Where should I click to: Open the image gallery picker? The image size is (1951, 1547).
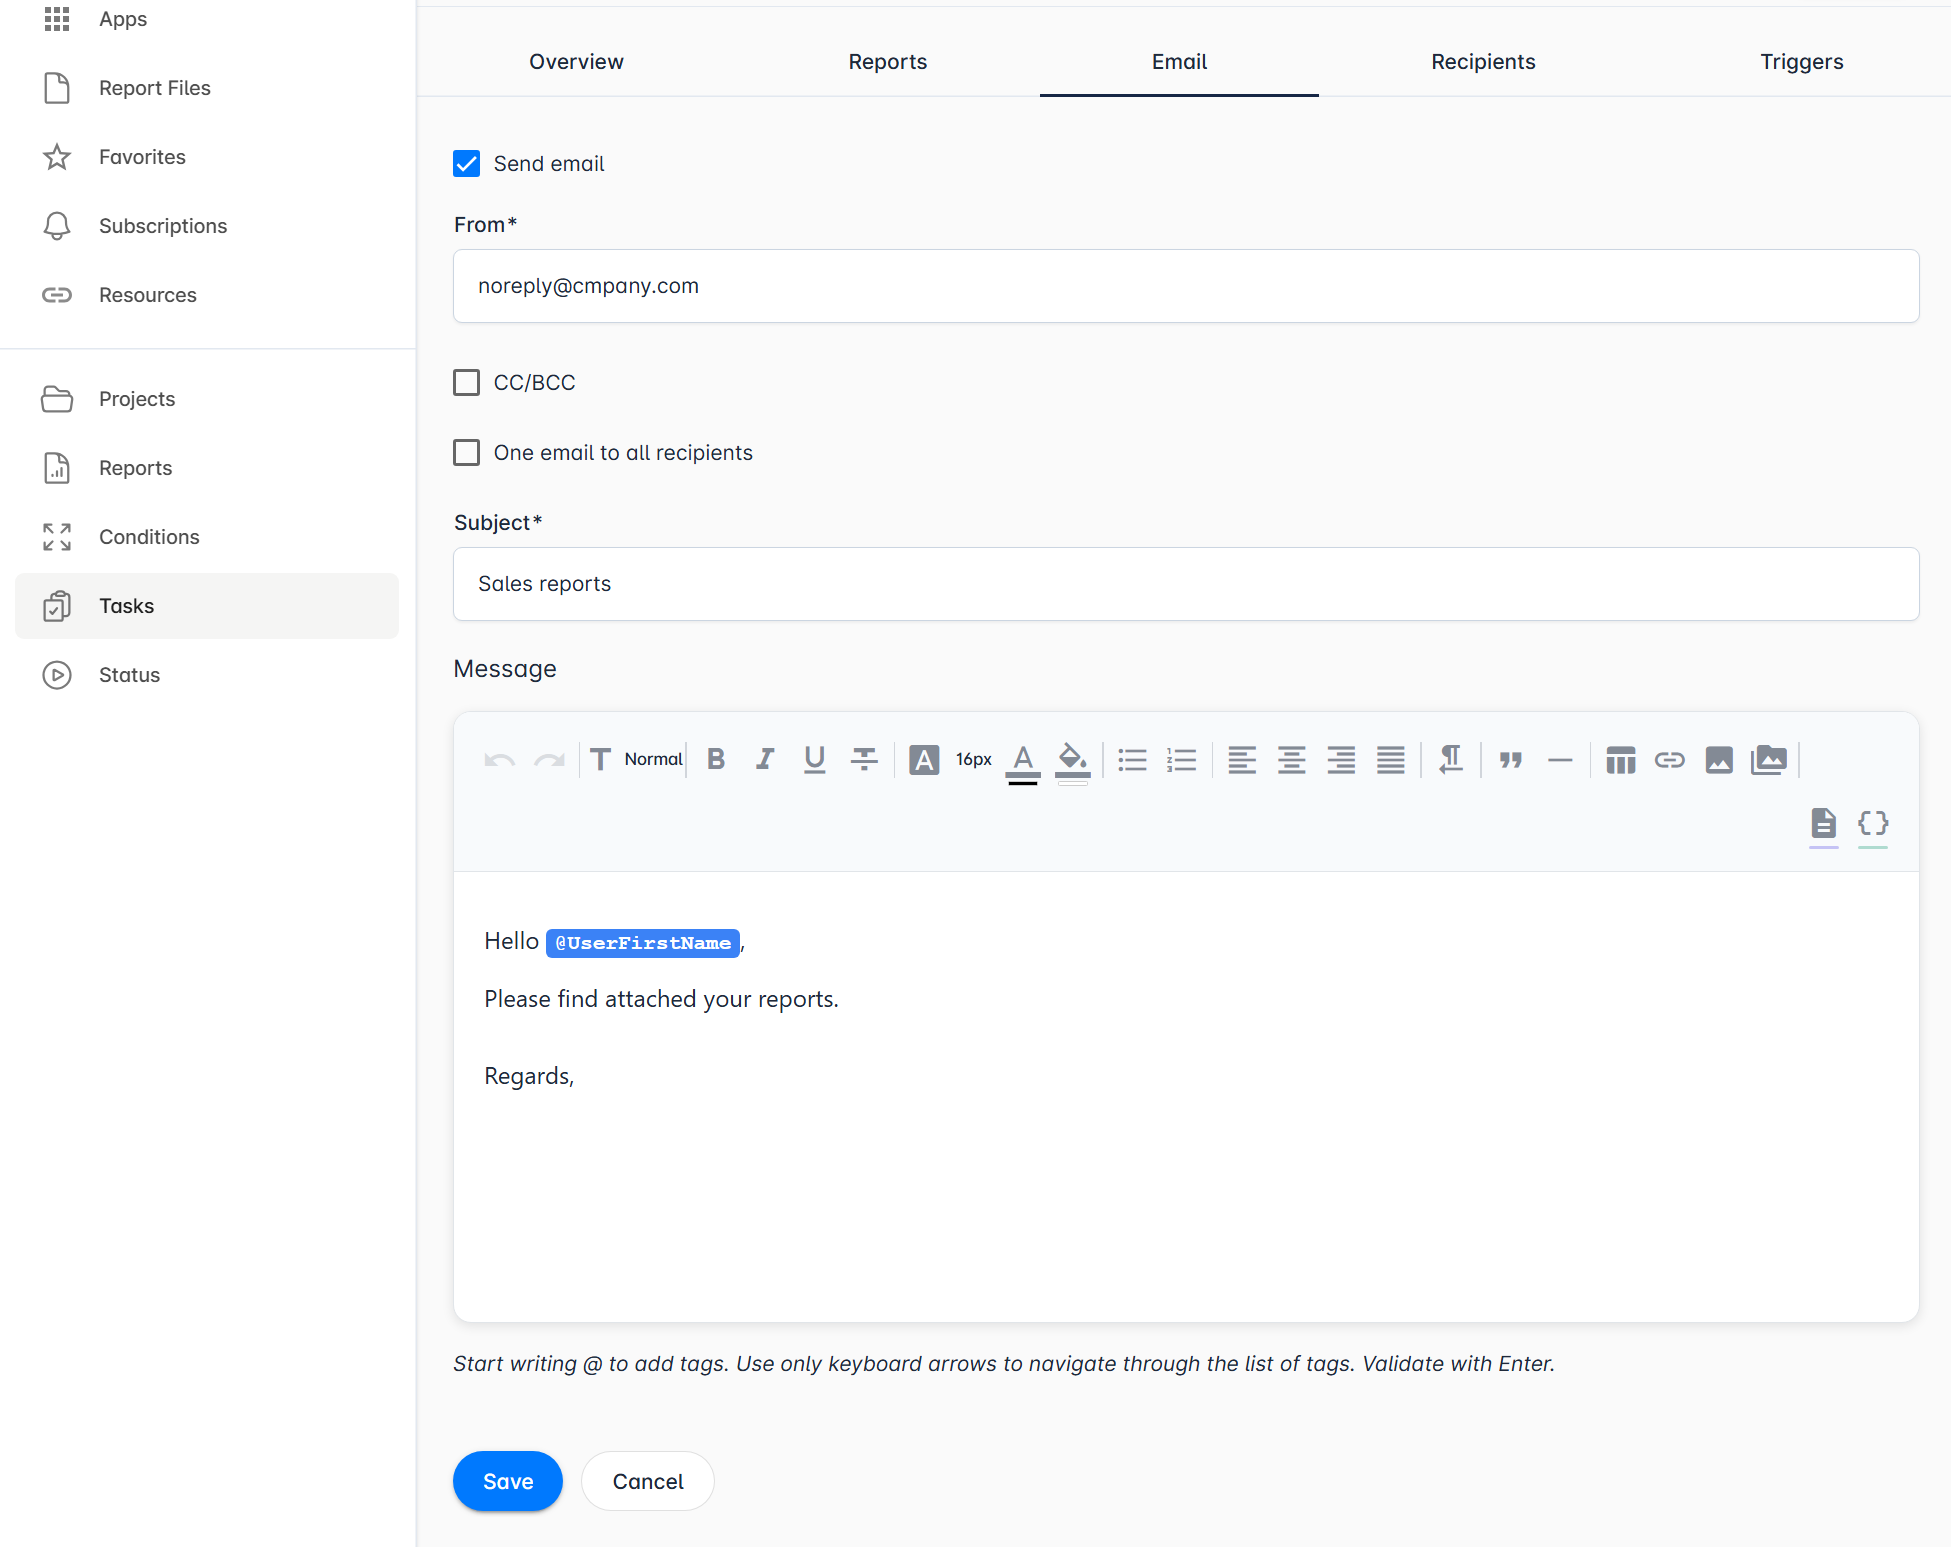1769,760
